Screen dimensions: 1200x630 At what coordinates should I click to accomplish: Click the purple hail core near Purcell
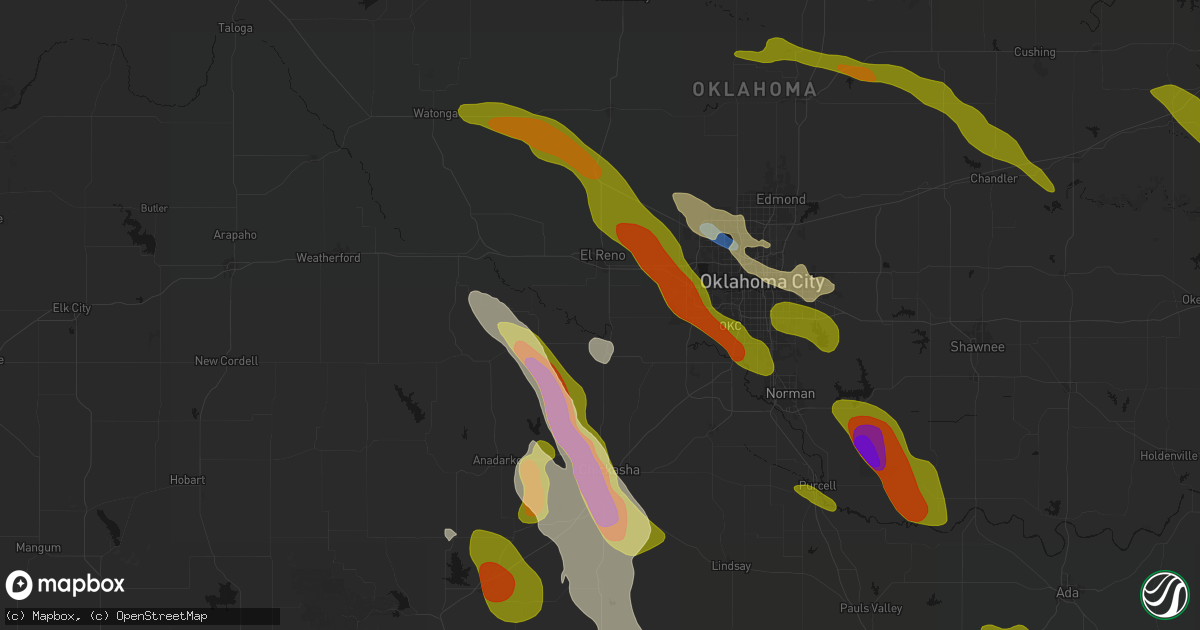pyautogui.click(x=869, y=446)
